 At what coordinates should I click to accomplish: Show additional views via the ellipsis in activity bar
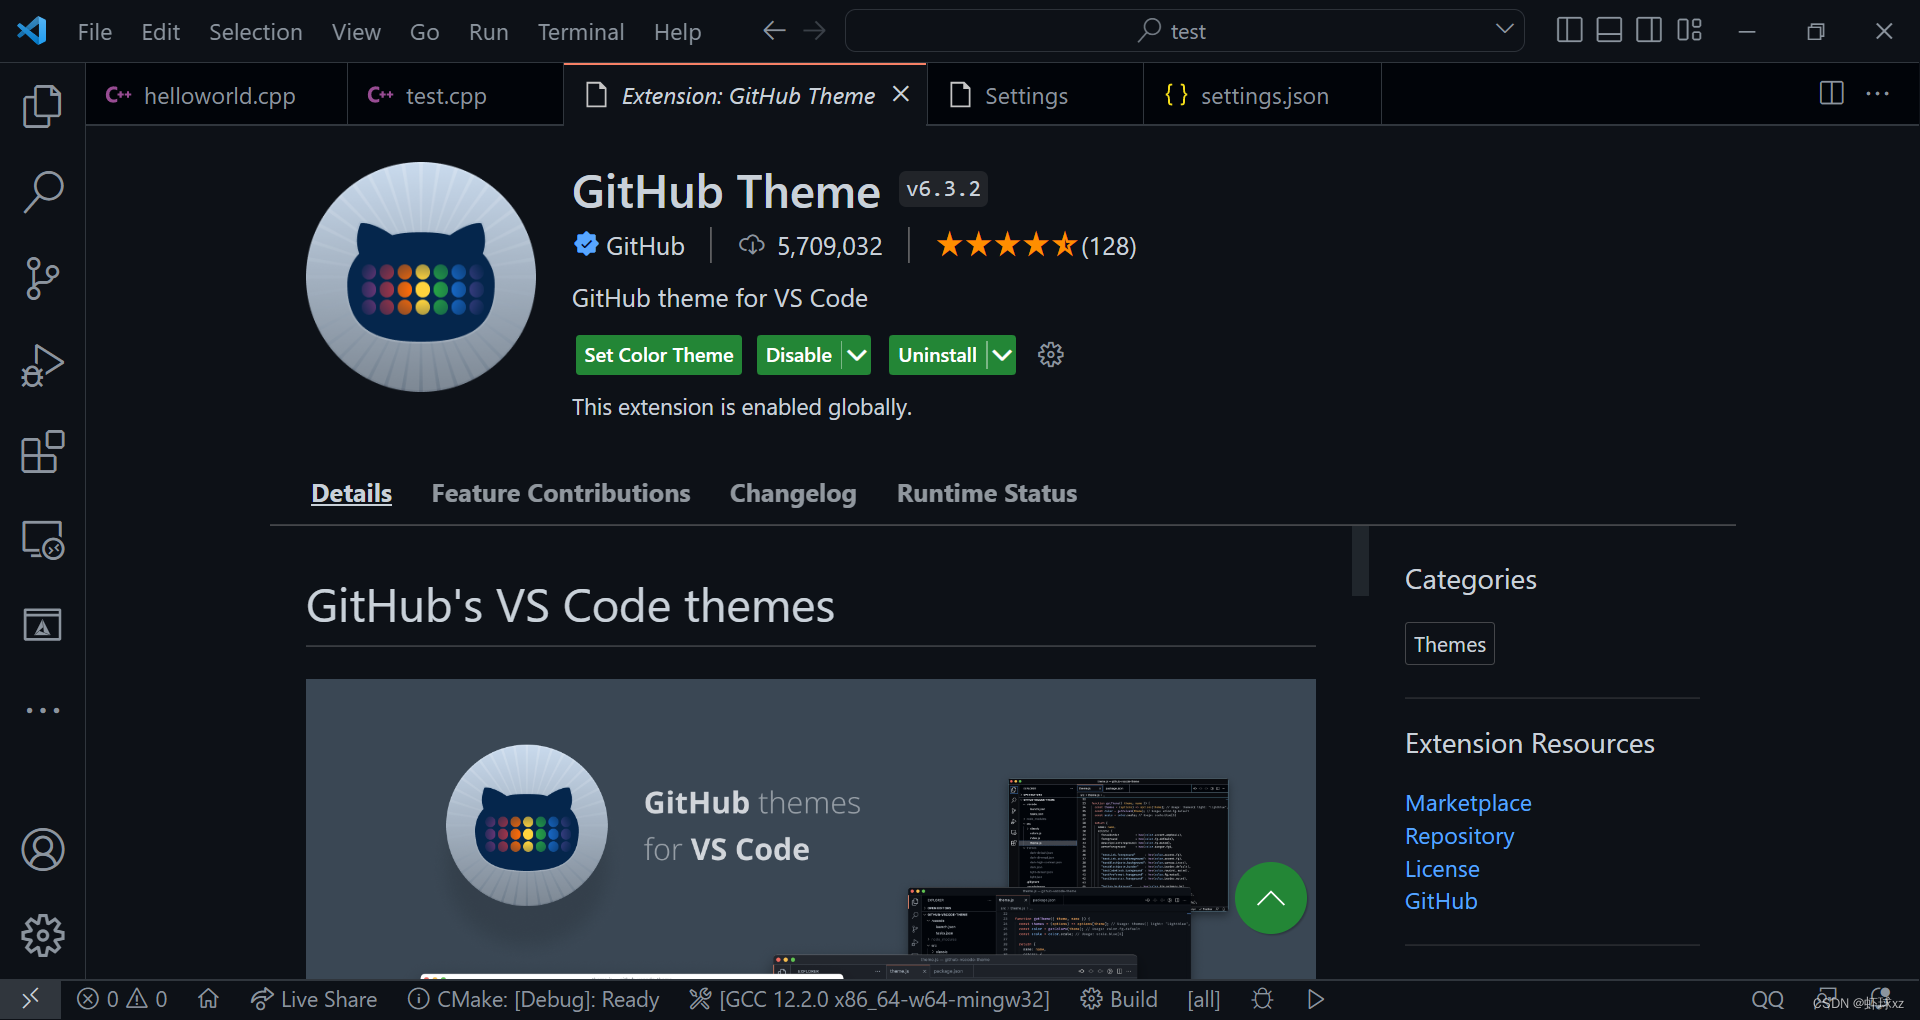click(42, 710)
